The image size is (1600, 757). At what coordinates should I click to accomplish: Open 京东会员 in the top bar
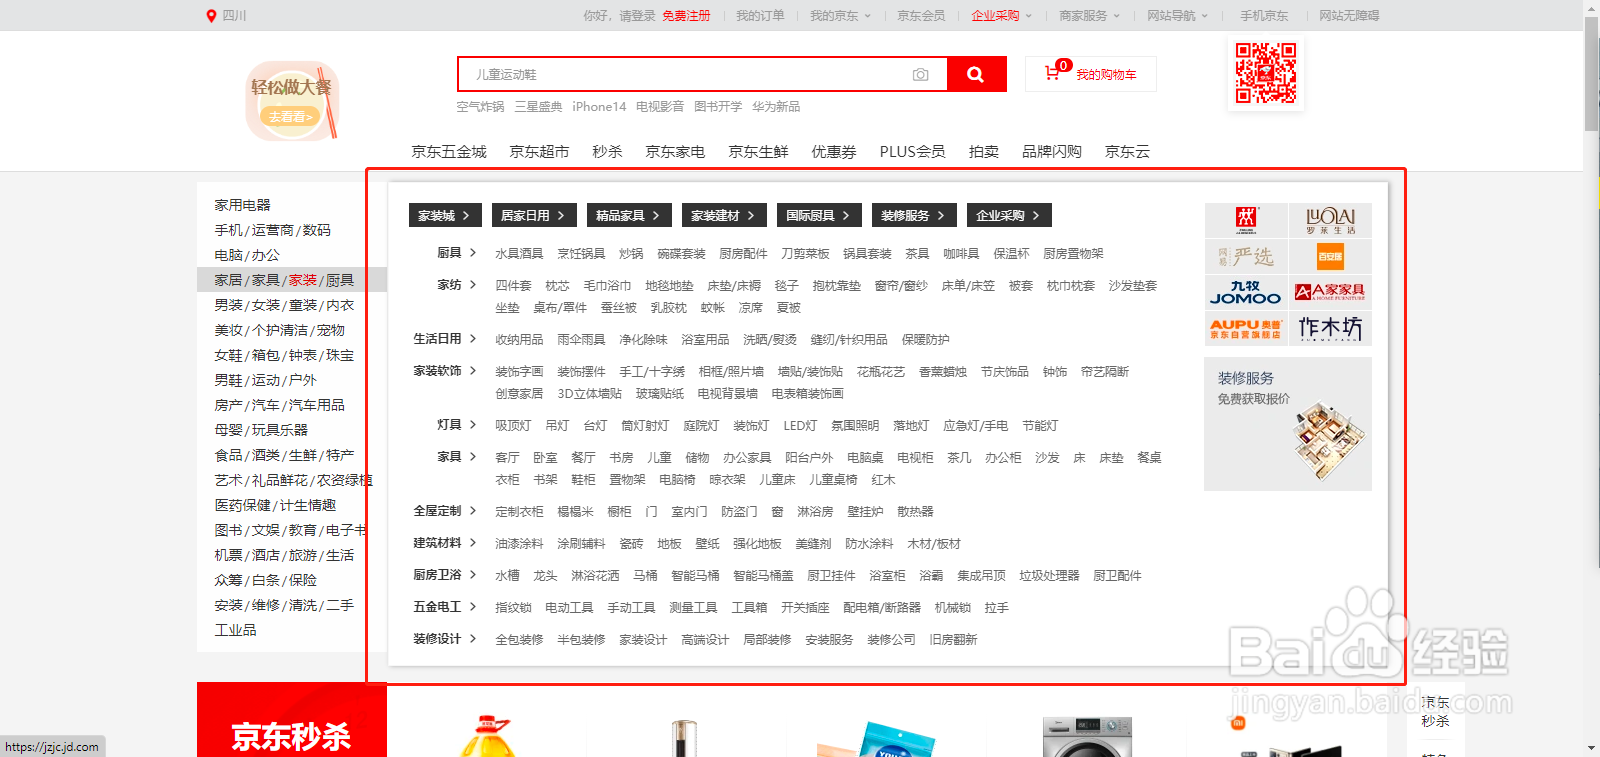(x=921, y=16)
